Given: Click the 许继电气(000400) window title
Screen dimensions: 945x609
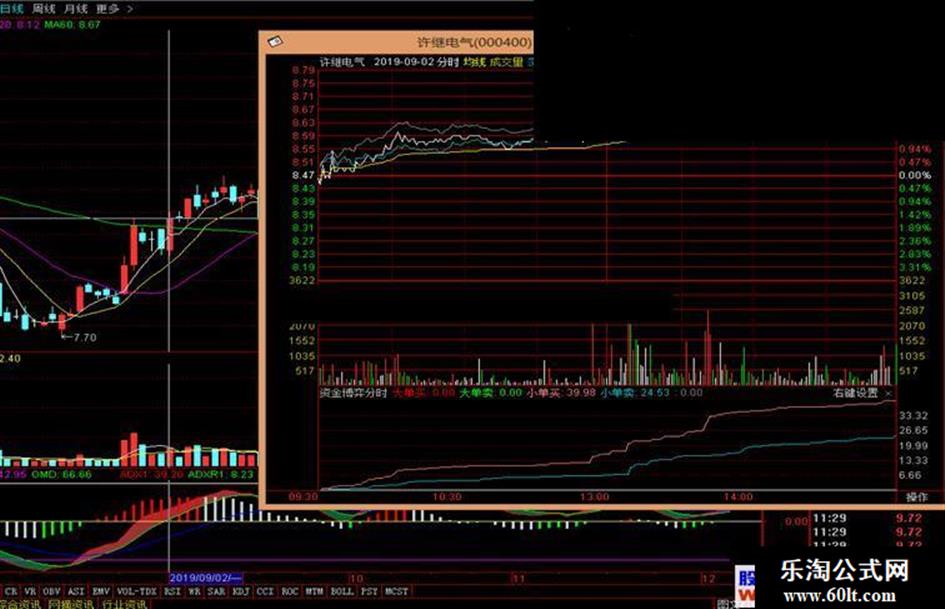Looking at the screenshot, I should [x=474, y=42].
